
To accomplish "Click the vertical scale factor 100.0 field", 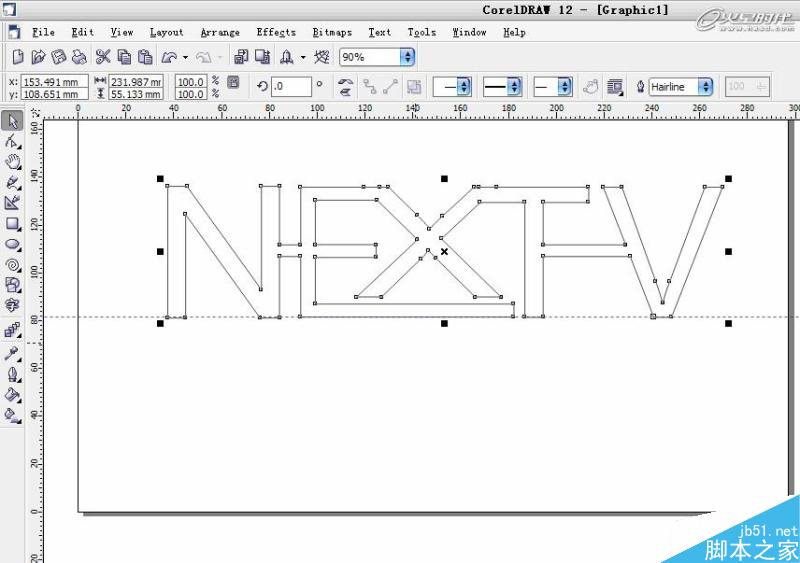I will 191,94.
